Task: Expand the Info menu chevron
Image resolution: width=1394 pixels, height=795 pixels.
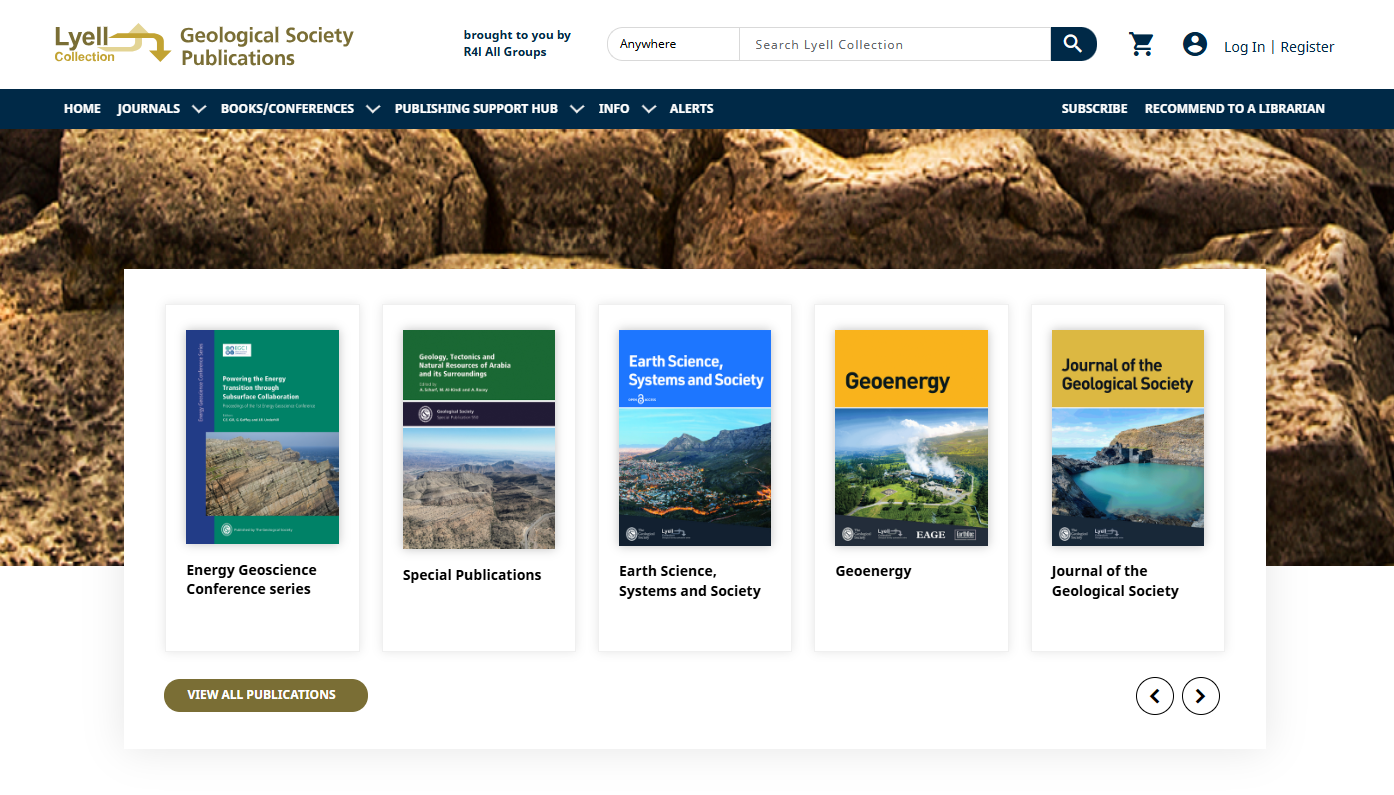Action: tap(649, 109)
